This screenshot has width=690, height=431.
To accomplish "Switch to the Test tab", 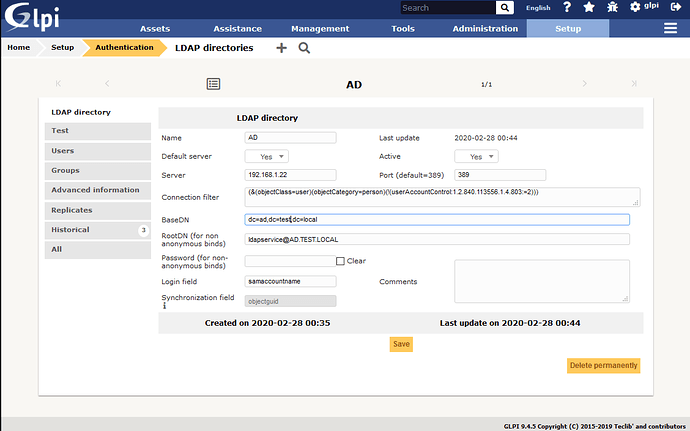I will point(98,131).
